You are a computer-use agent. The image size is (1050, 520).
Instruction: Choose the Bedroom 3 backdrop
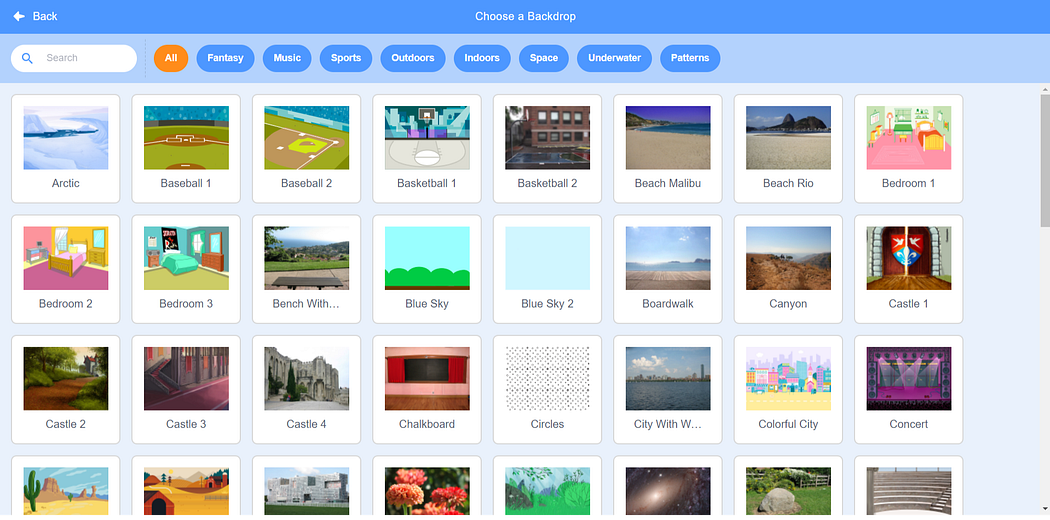(186, 269)
